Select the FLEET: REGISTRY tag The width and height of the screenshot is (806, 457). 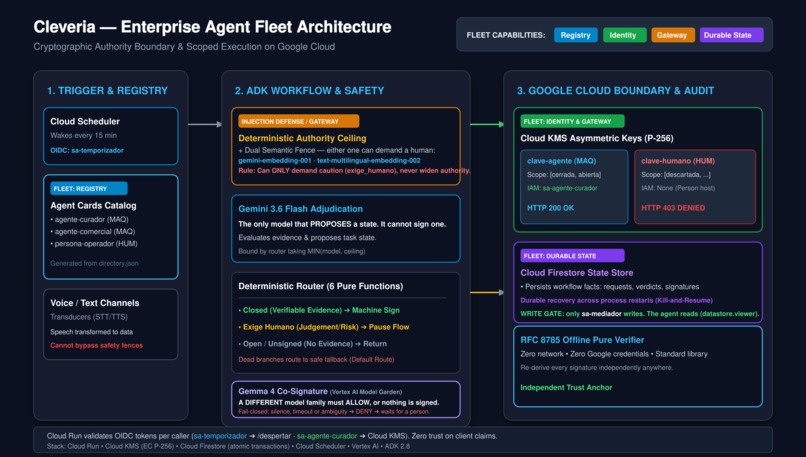(88, 189)
